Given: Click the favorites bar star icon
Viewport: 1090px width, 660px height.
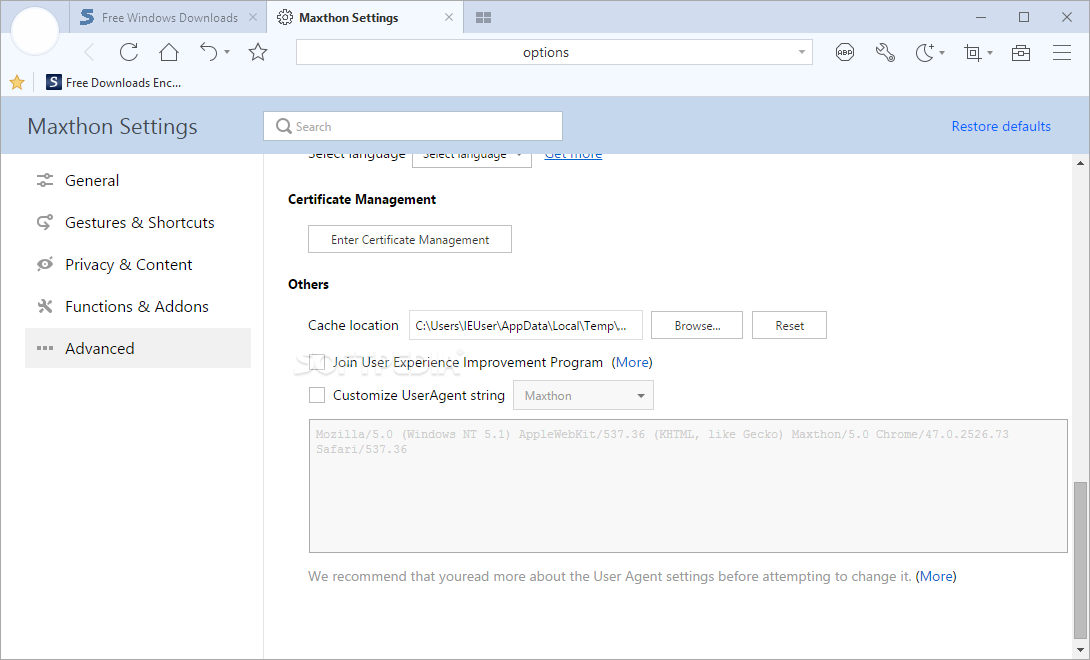Looking at the screenshot, I should click(x=17, y=83).
